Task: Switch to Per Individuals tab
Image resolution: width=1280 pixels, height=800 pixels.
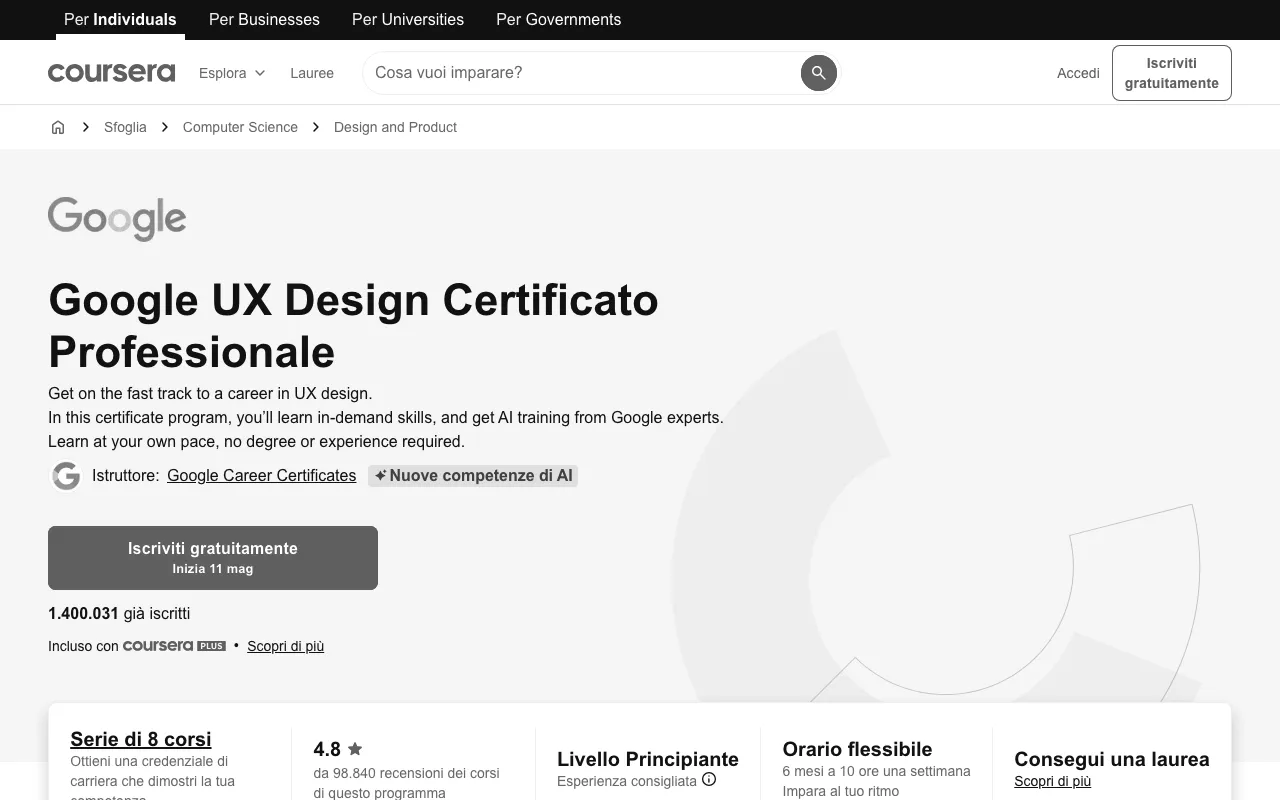Action: coord(120,19)
